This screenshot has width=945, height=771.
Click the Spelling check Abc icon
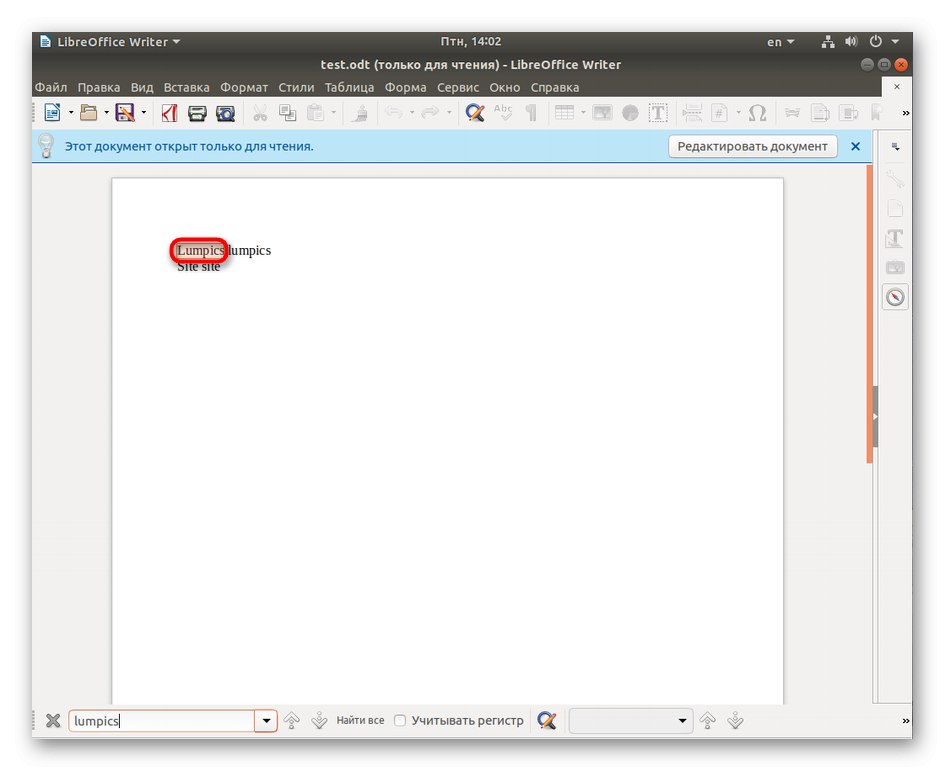(x=503, y=112)
